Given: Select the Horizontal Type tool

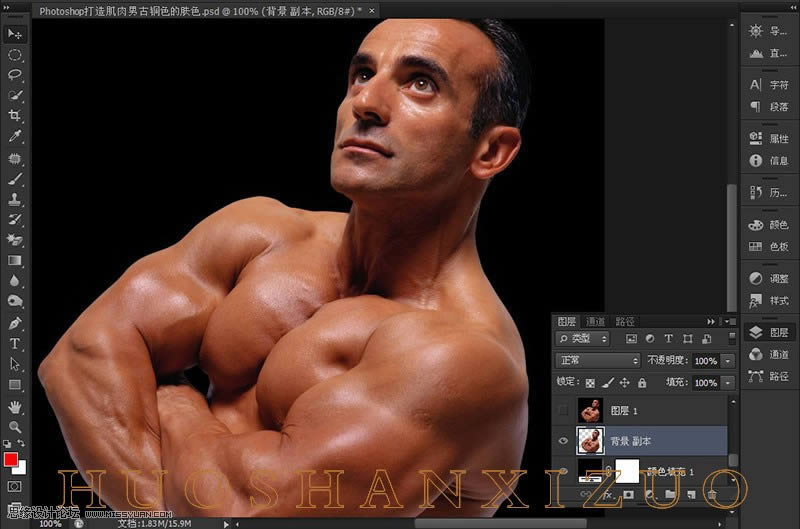Looking at the screenshot, I should (x=15, y=344).
